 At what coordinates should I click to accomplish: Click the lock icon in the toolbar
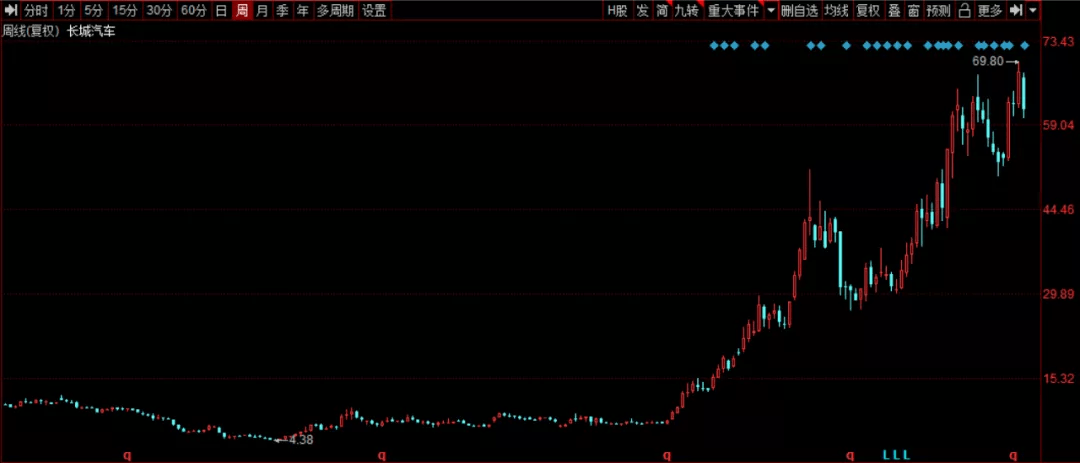[964, 11]
